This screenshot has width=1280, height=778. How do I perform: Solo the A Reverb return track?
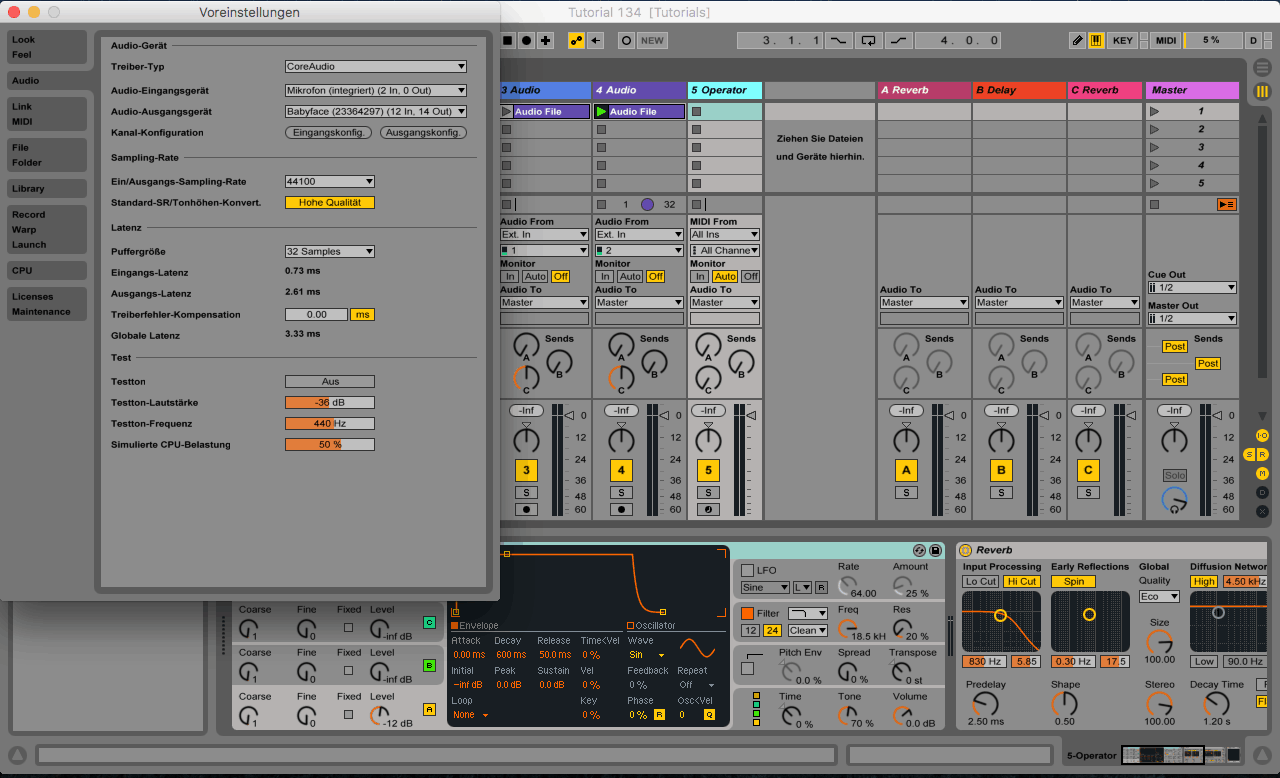pyautogui.click(x=906, y=492)
